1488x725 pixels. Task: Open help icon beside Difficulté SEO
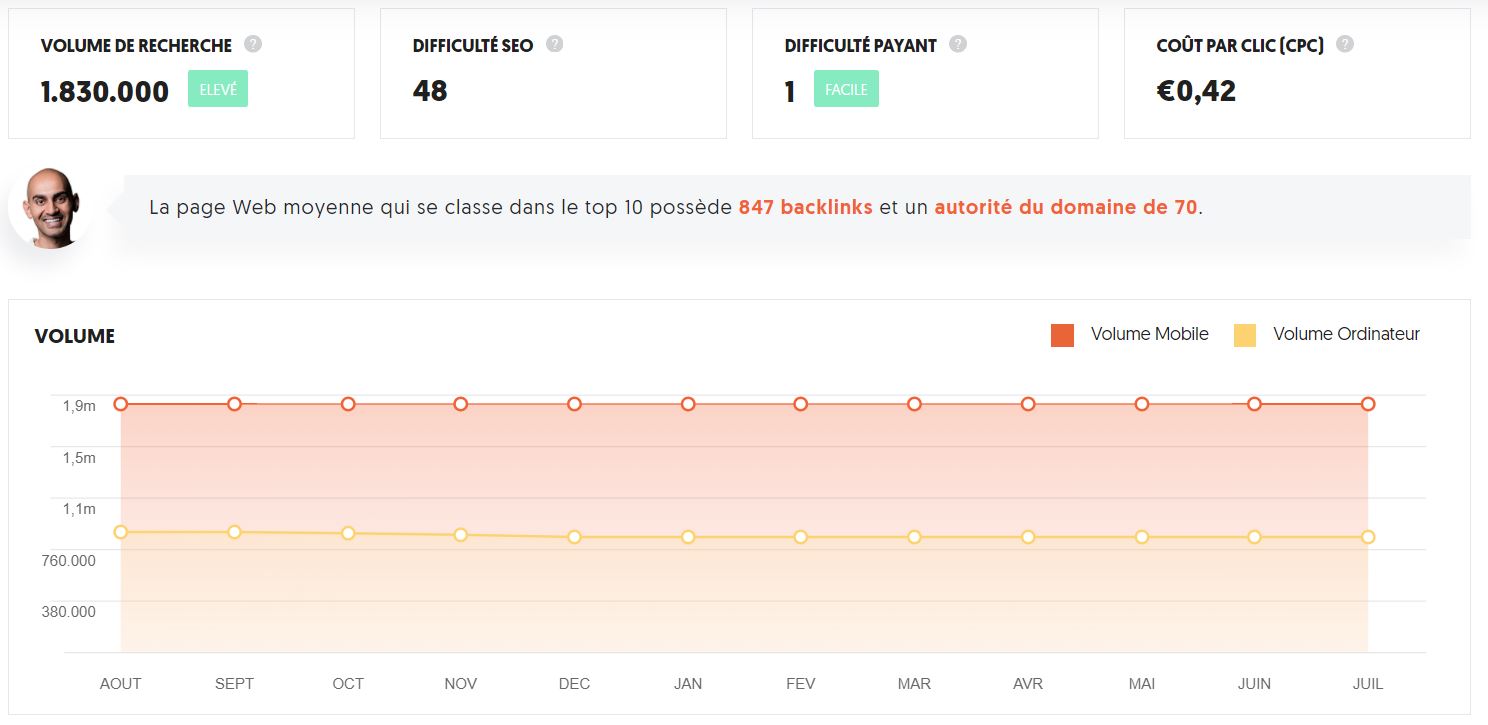pos(555,44)
